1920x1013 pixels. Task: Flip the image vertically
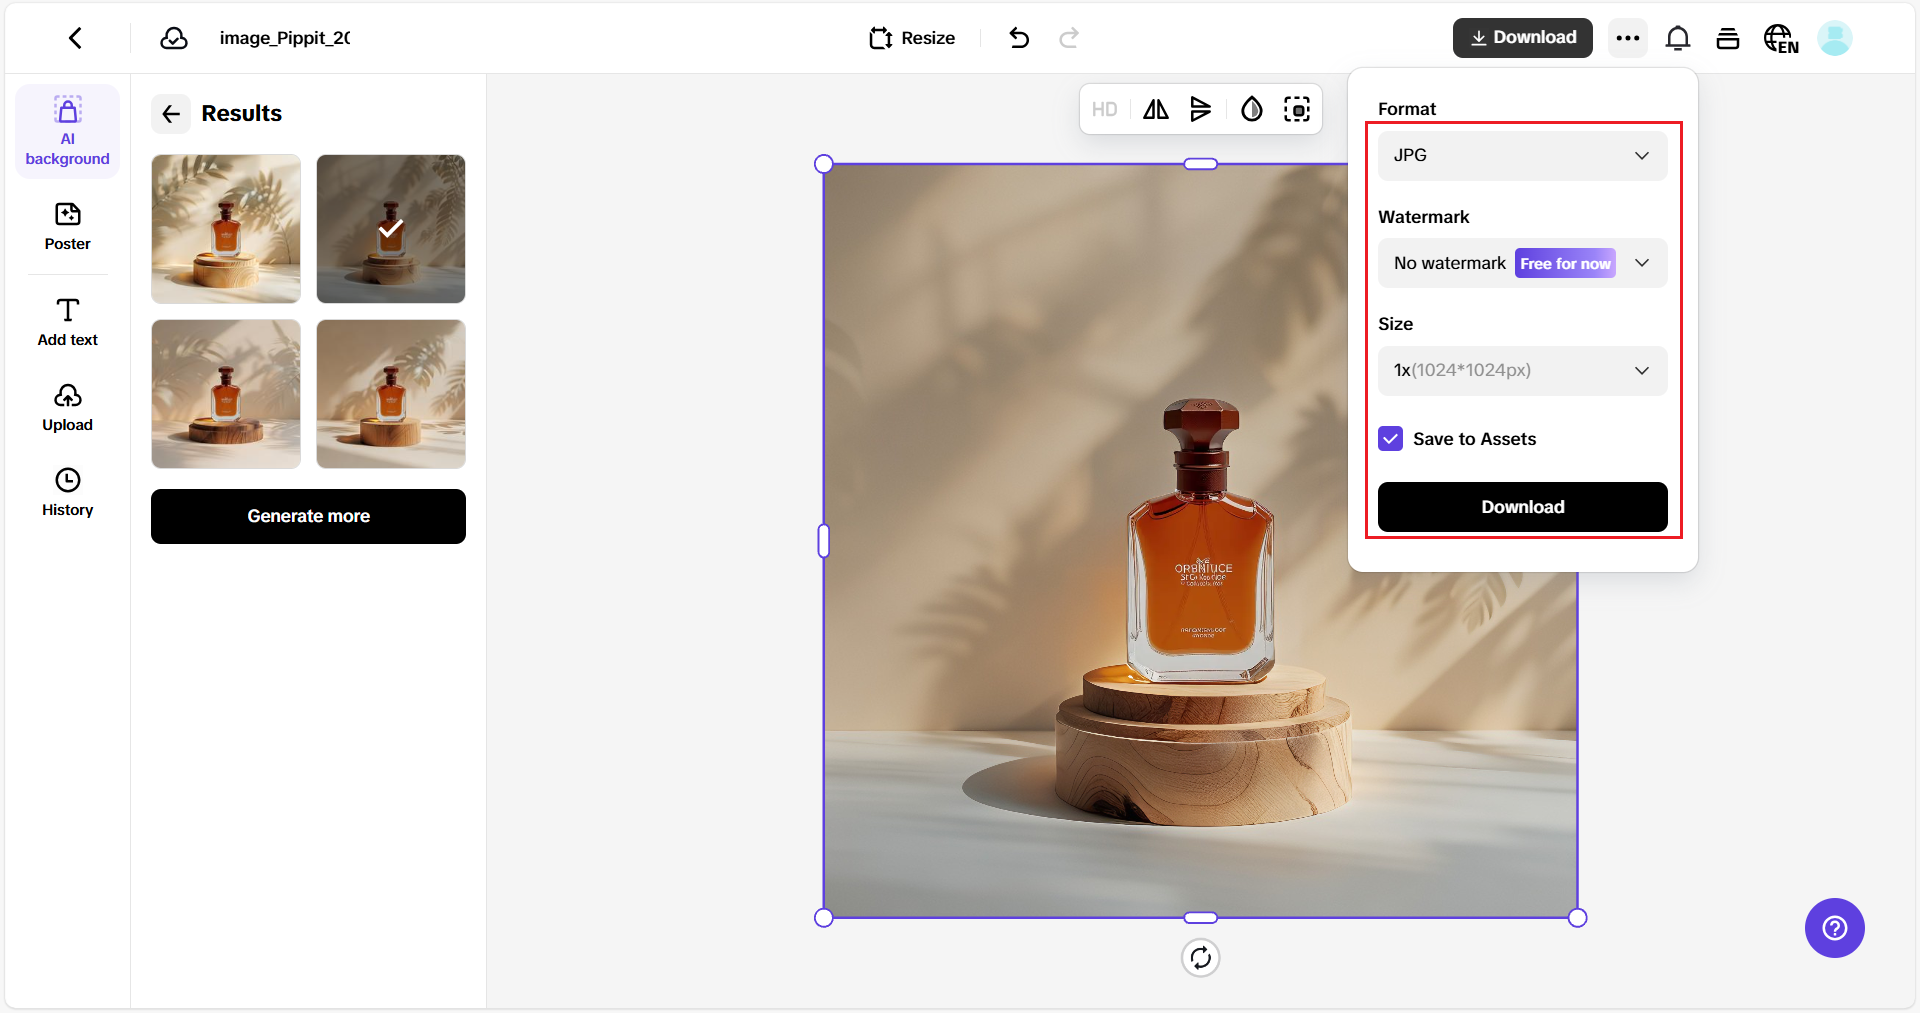coord(1200,109)
